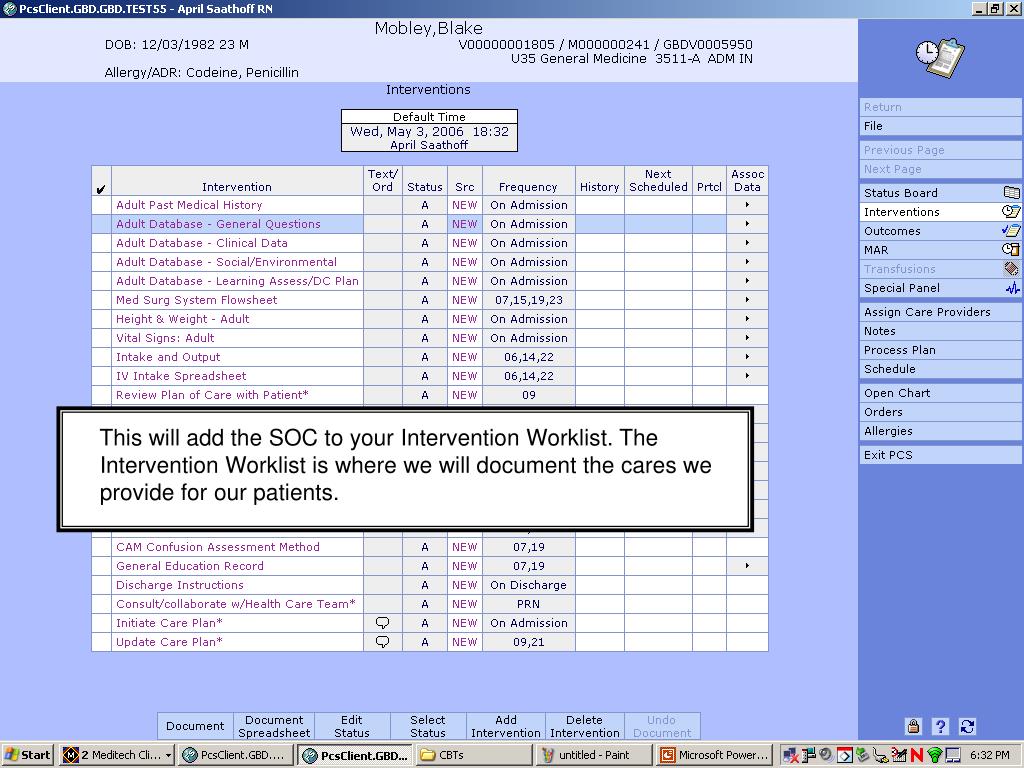Open Allergies from the sidebar
Image resolution: width=1024 pixels, height=768 pixels.
[x=940, y=431]
